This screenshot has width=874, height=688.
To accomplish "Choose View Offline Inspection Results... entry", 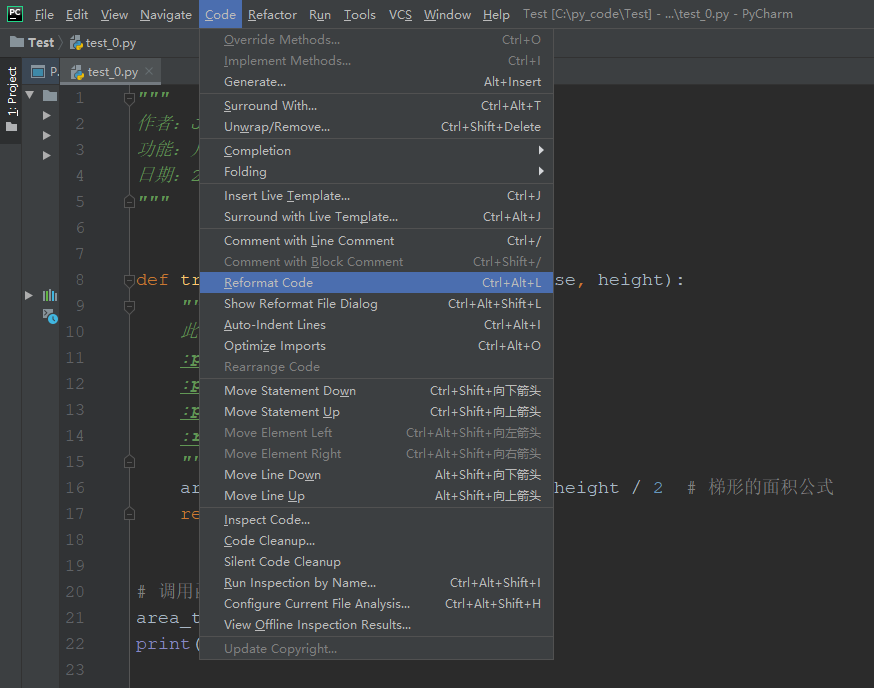I will tap(376, 625).
